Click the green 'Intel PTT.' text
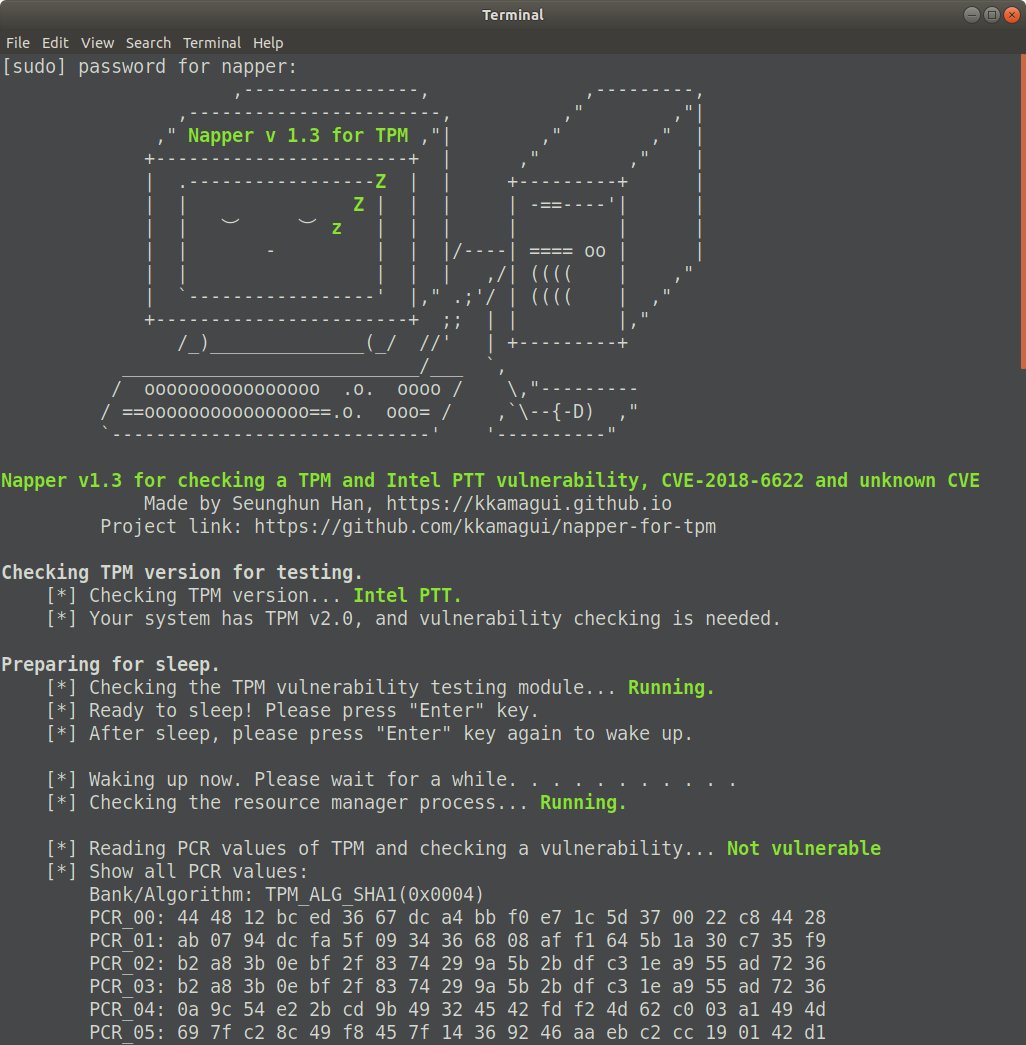 [x=407, y=595]
